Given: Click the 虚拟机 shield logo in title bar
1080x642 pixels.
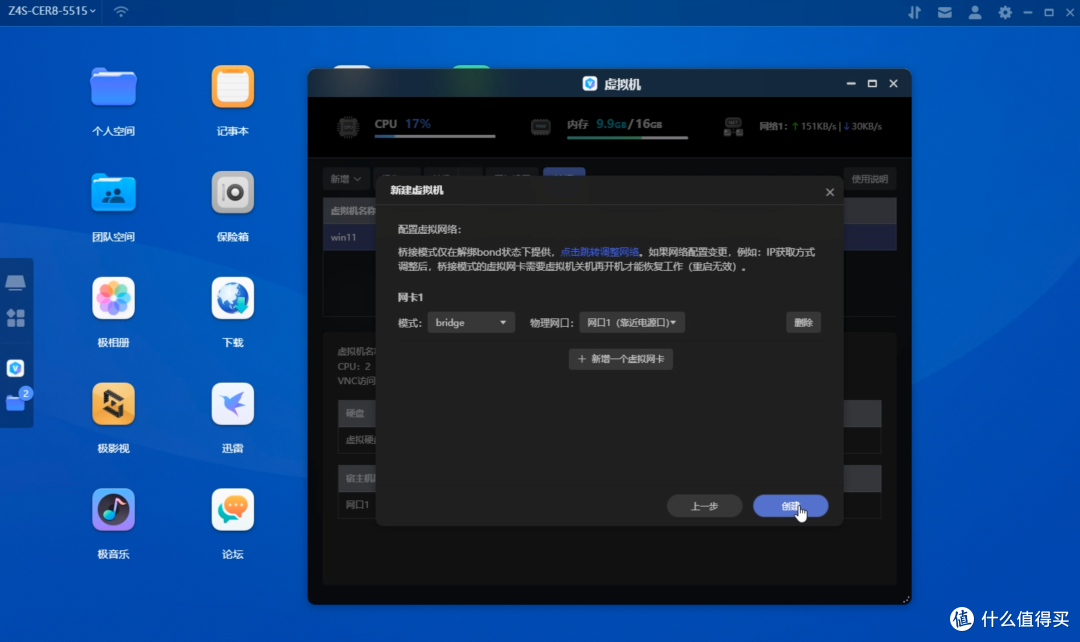Looking at the screenshot, I should pyautogui.click(x=590, y=83).
